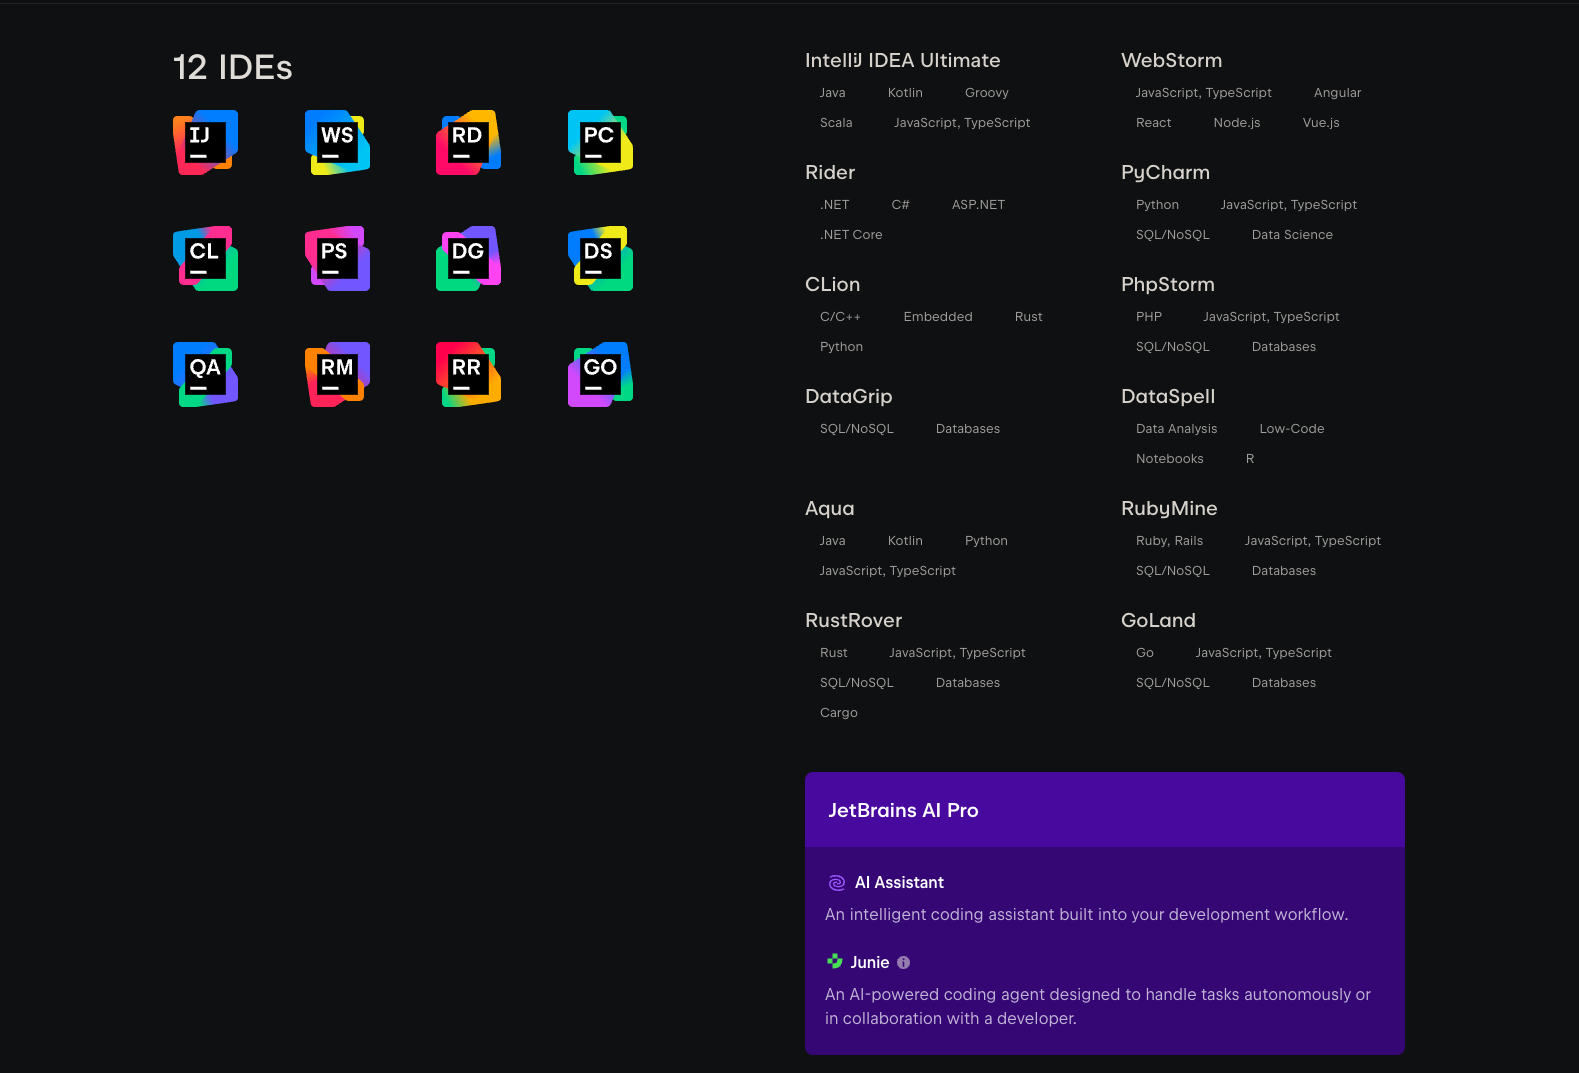
Task: Click Cargo under RustRover
Action: (x=839, y=713)
